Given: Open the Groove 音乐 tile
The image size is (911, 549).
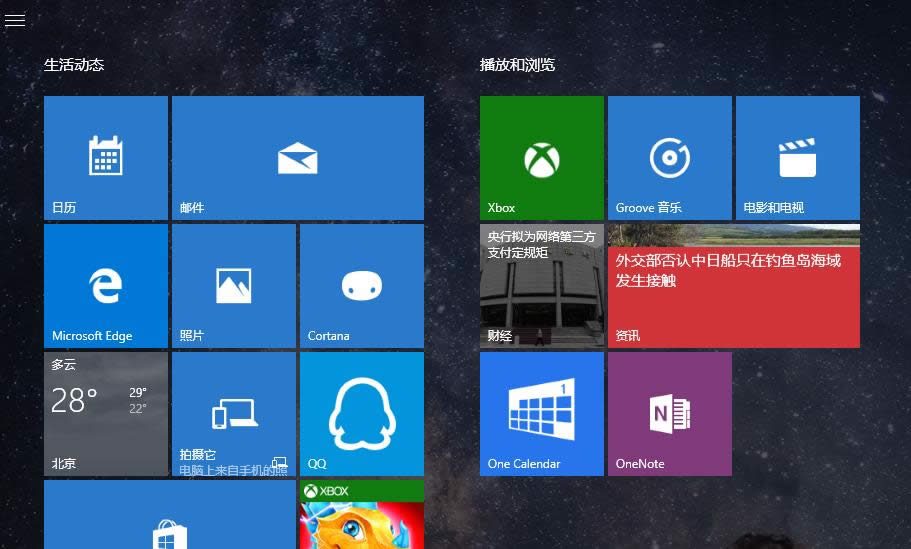Looking at the screenshot, I should point(670,158).
